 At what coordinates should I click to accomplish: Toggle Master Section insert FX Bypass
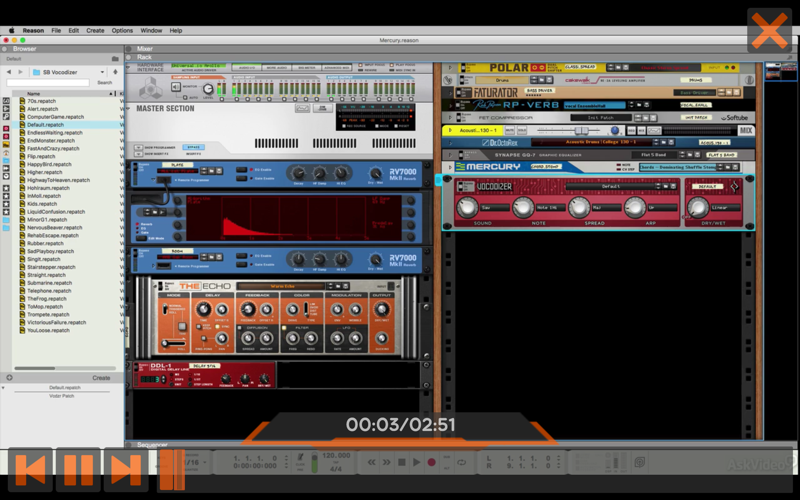[193, 147]
